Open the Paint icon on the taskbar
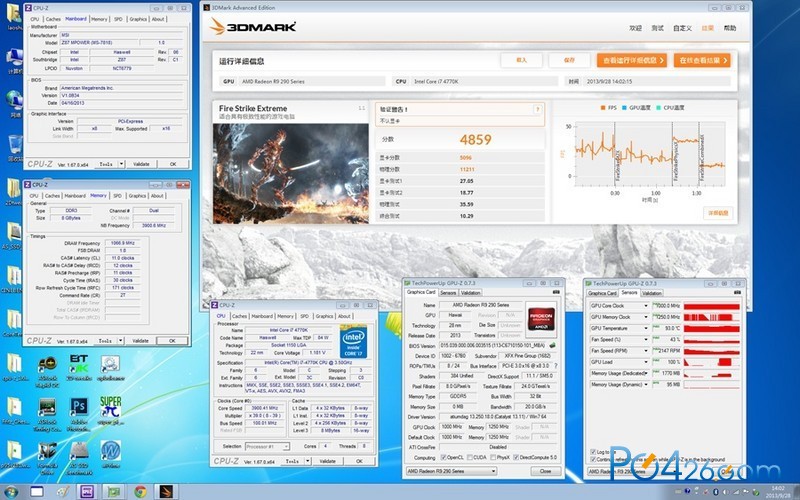The image size is (800, 500). (x=63, y=492)
